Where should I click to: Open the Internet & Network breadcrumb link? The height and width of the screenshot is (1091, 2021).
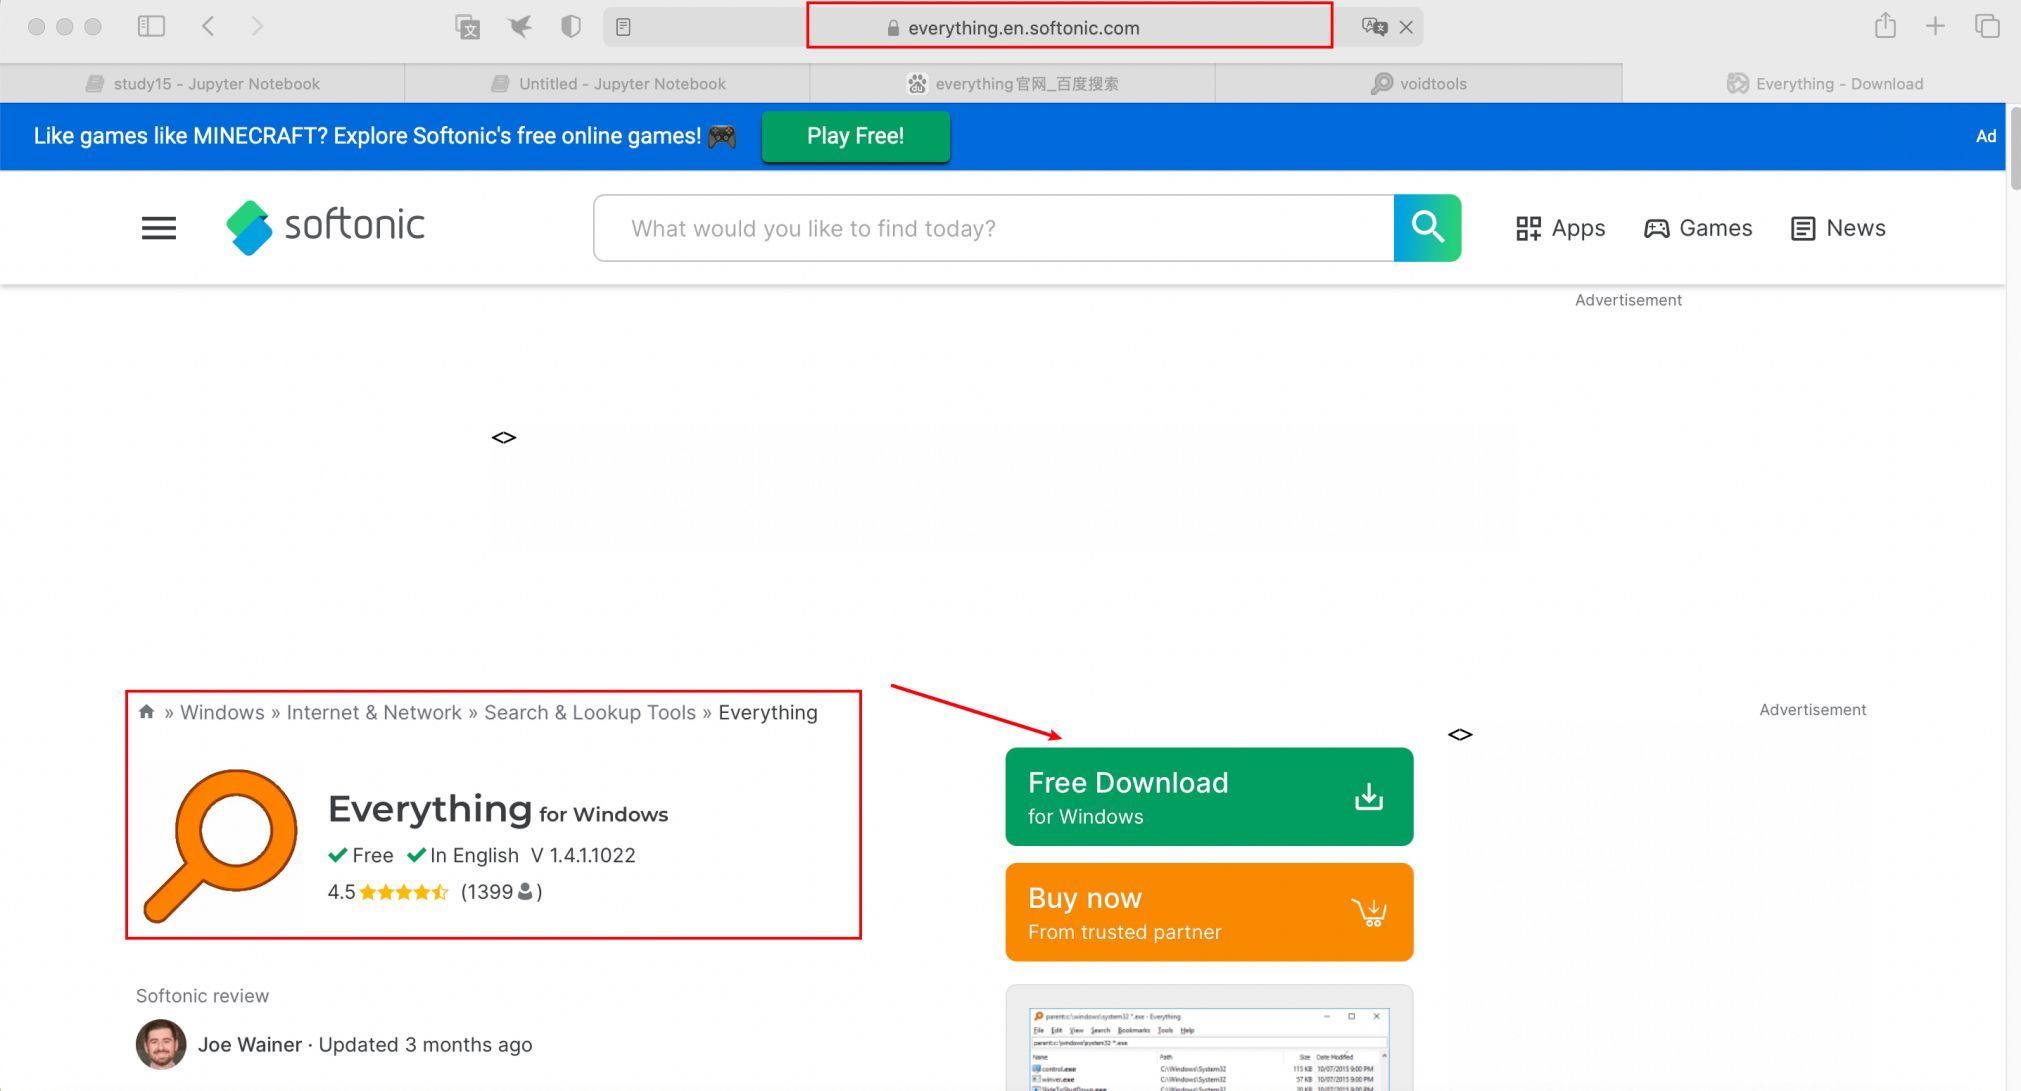374,712
